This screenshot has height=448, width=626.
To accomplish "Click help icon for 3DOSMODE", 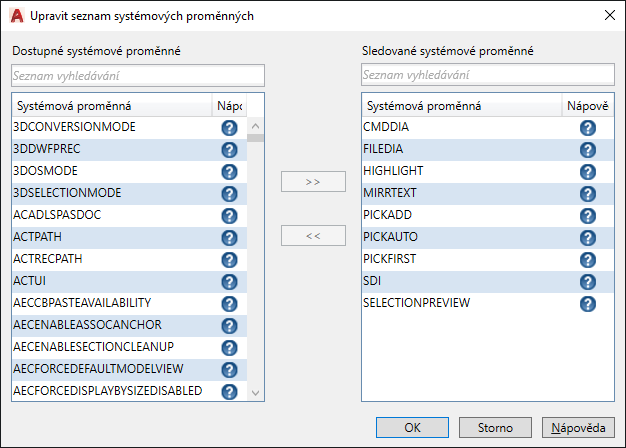I will click(x=228, y=172).
